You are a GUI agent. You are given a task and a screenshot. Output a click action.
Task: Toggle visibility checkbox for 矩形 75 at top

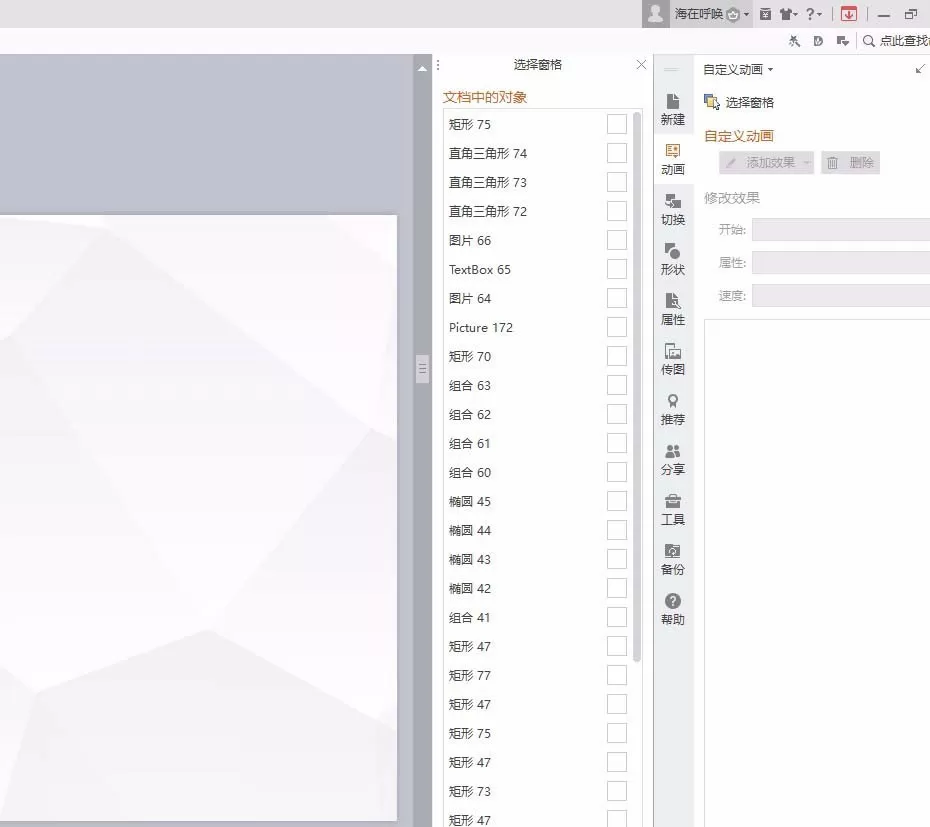coord(617,124)
